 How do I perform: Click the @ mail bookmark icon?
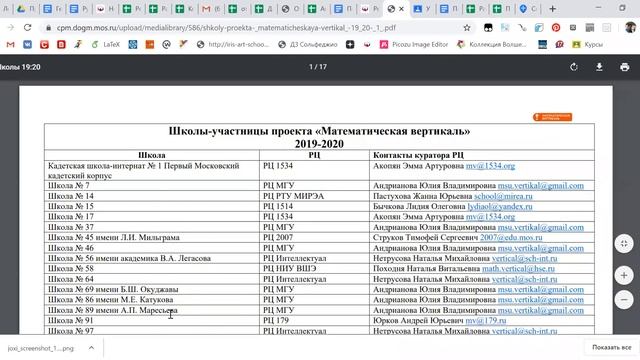click(x=166, y=44)
